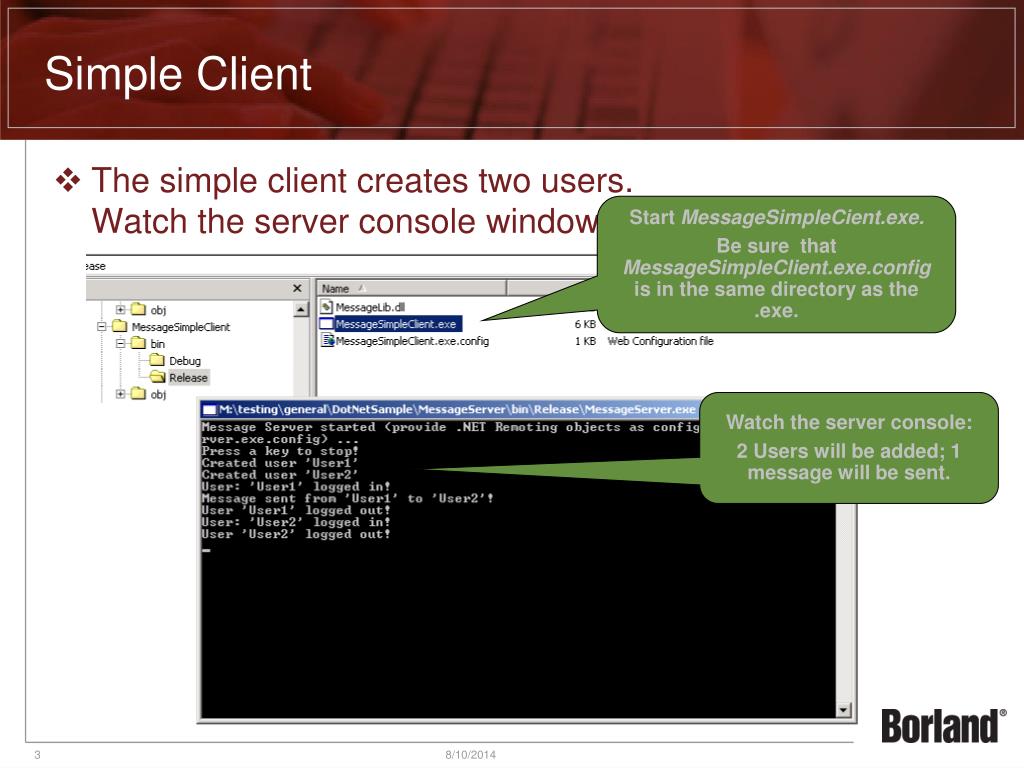Expand the obj node above MessageSimpleClient
Screen dimensions: 1024x768
pos(120,309)
